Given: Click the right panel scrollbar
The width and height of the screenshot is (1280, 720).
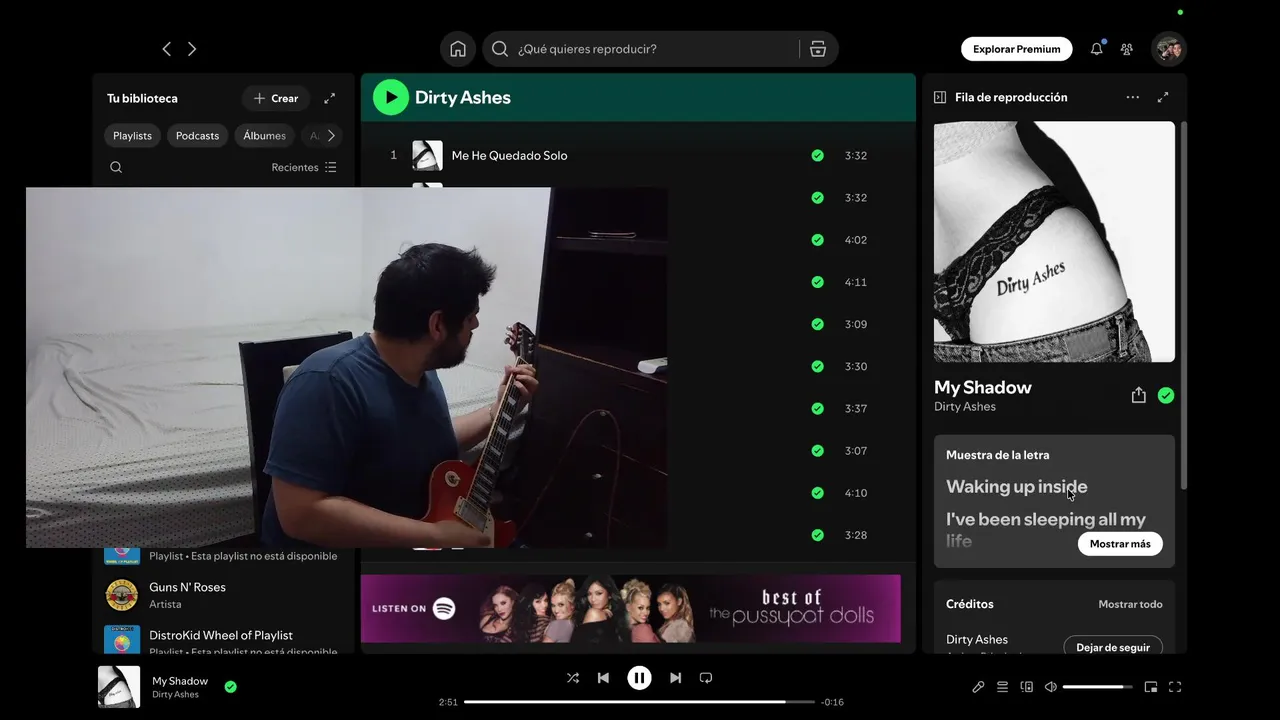Looking at the screenshot, I should click(x=1184, y=305).
